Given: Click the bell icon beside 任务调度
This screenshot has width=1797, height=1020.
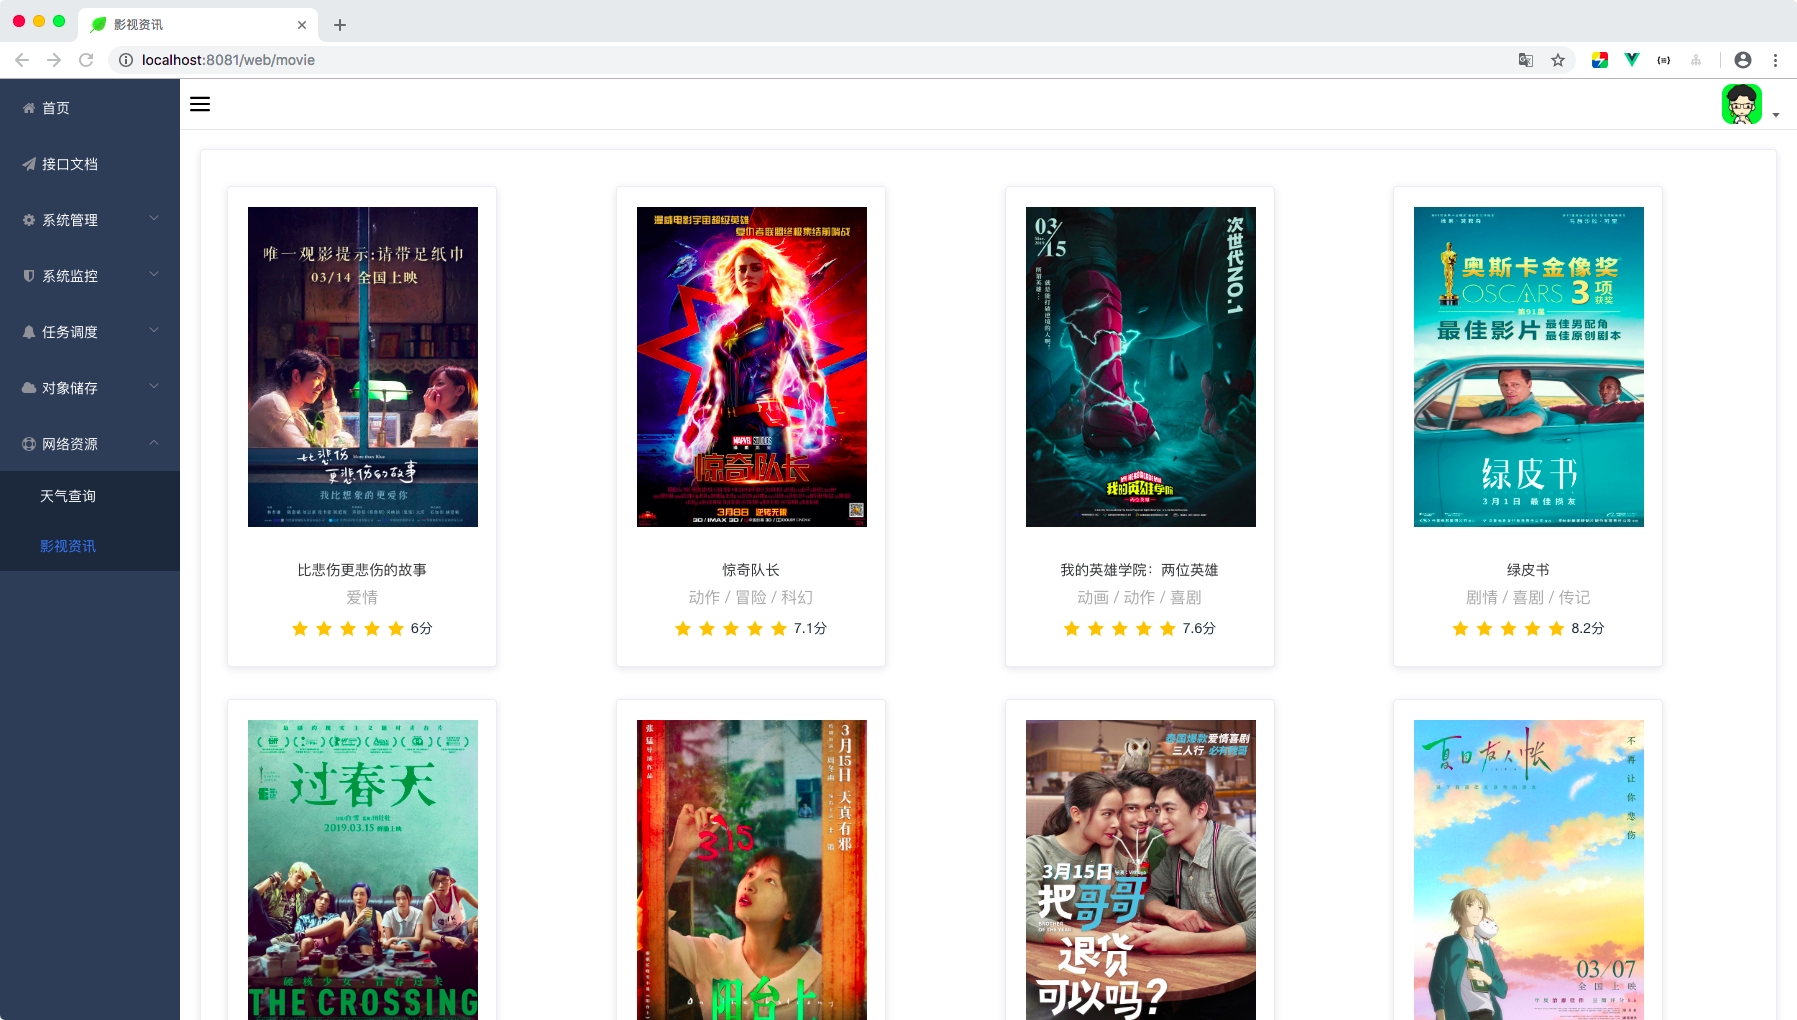Looking at the screenshot, I should click(x=29, y=332).
